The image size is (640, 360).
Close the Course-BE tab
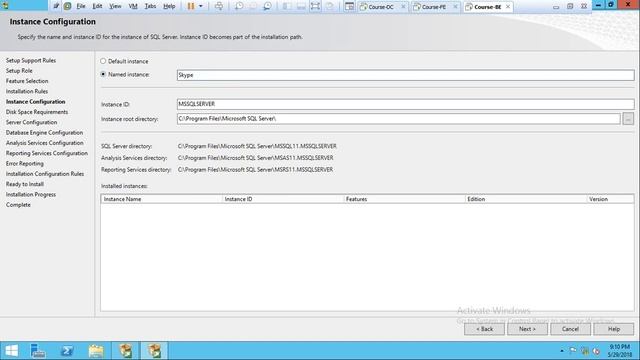coord(508,7)
